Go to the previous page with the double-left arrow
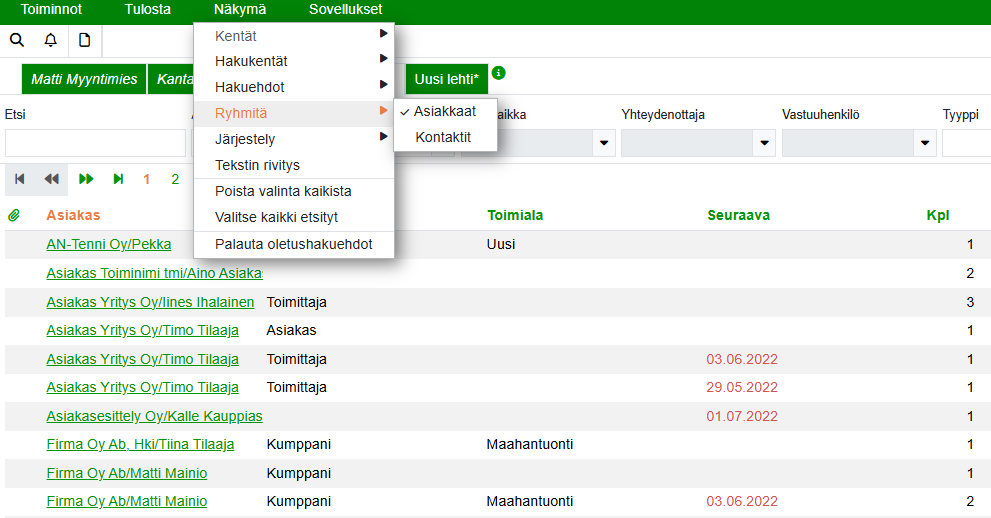This screenshot has height=518, width=991. pos(51,179)
